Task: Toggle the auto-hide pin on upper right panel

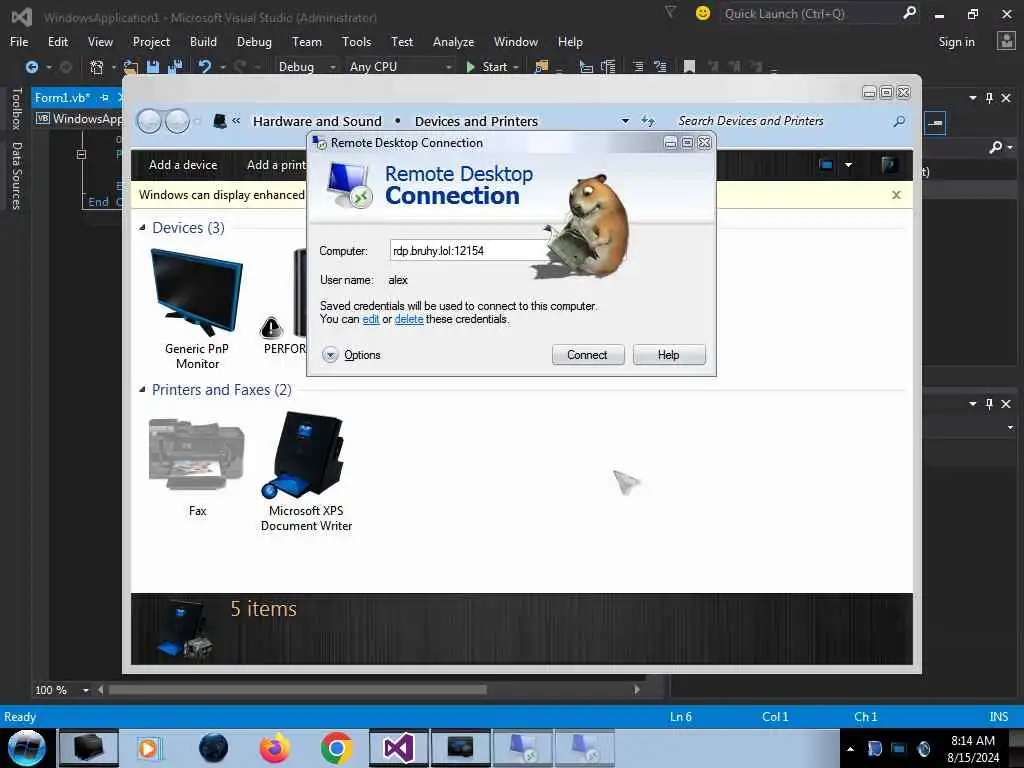Action: [x=989, y=98]
